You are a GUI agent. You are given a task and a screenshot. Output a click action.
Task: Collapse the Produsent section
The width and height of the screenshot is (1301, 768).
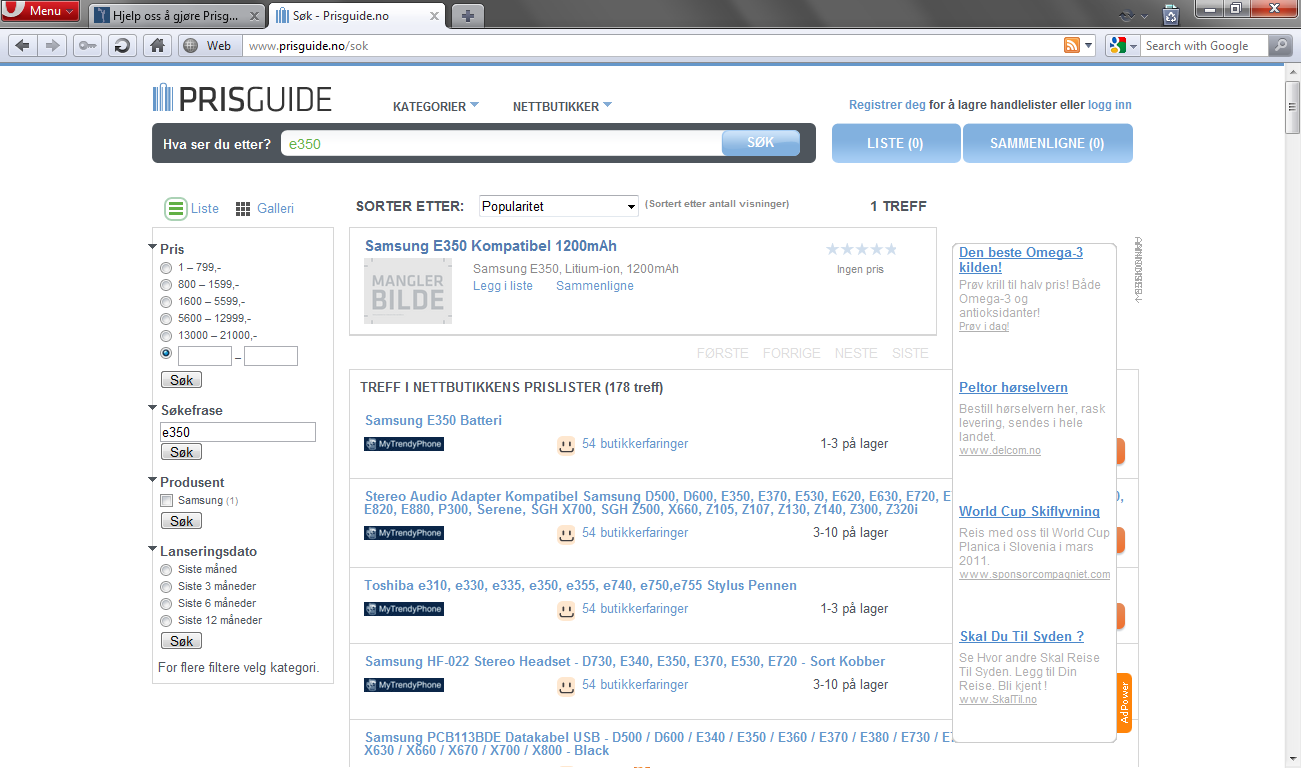coord(153,481)
